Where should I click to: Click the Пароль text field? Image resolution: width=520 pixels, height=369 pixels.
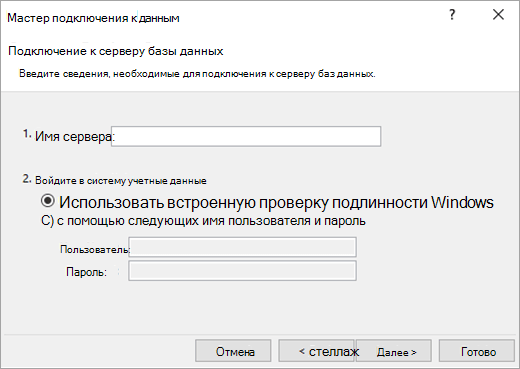[242, 271]
